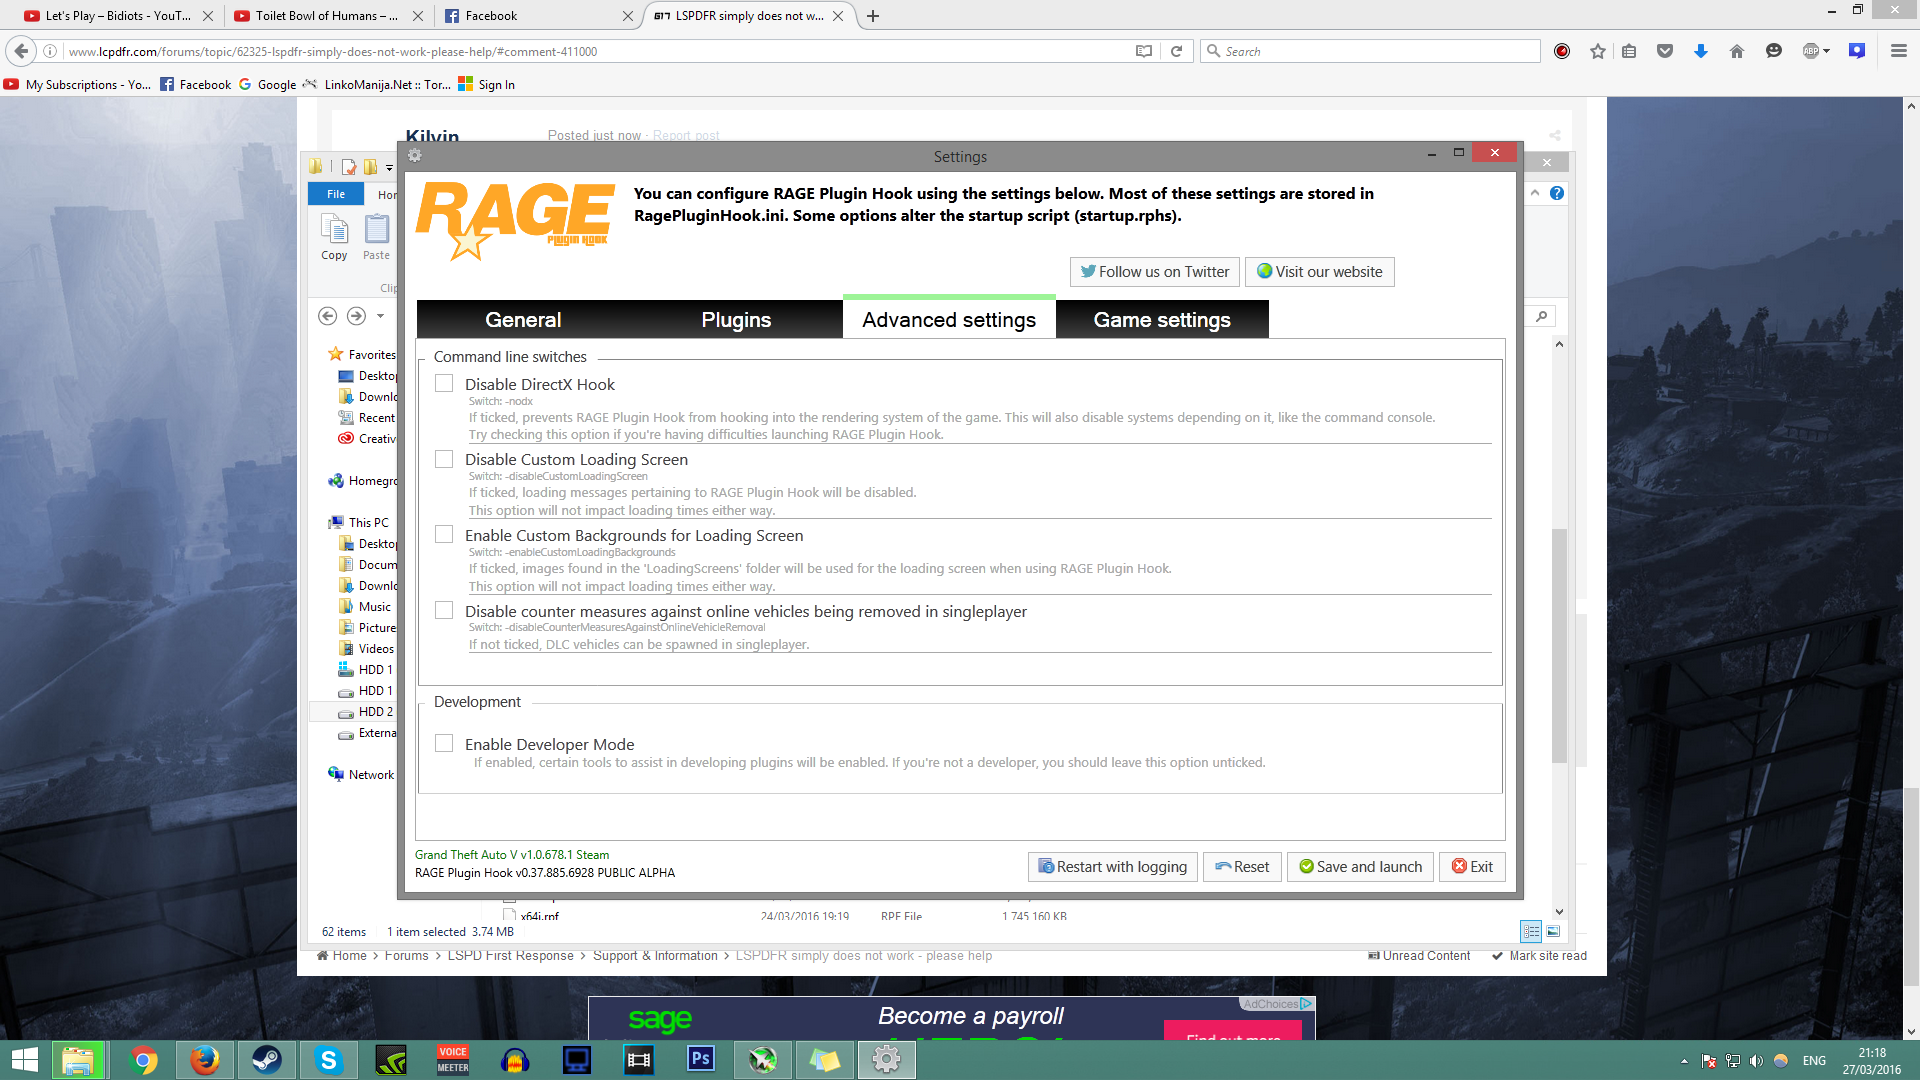Launch Photoshop from the taskbar
1920x1080 pixels.
[700, 1060]
